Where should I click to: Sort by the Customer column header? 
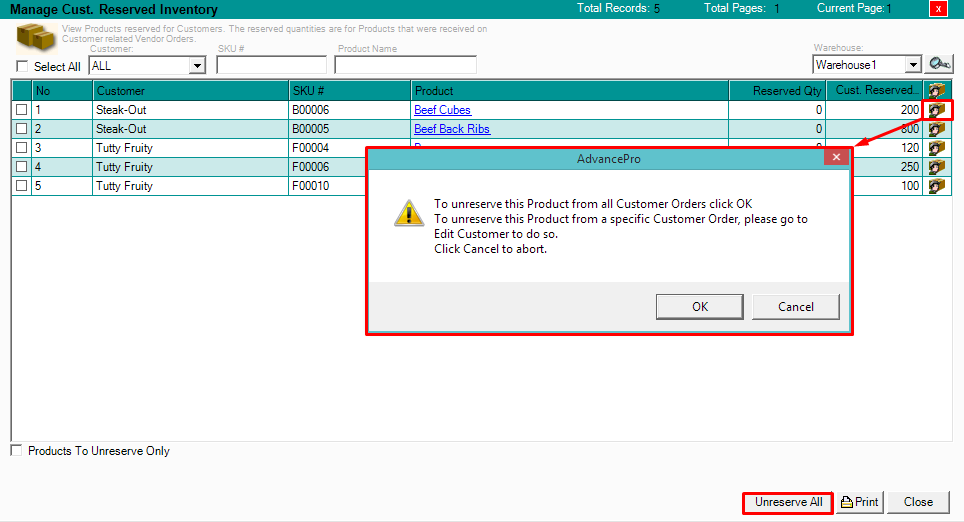click(x=190, y=91)
